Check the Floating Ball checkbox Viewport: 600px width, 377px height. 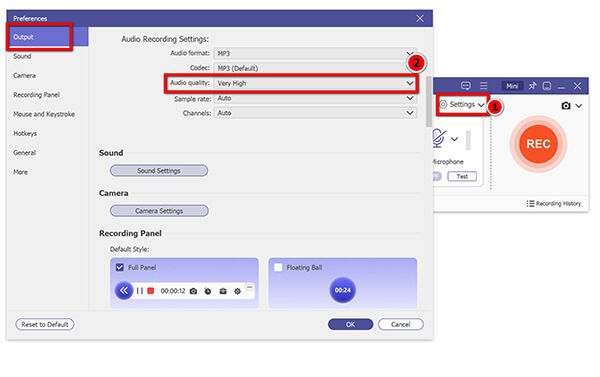point(278,267)
